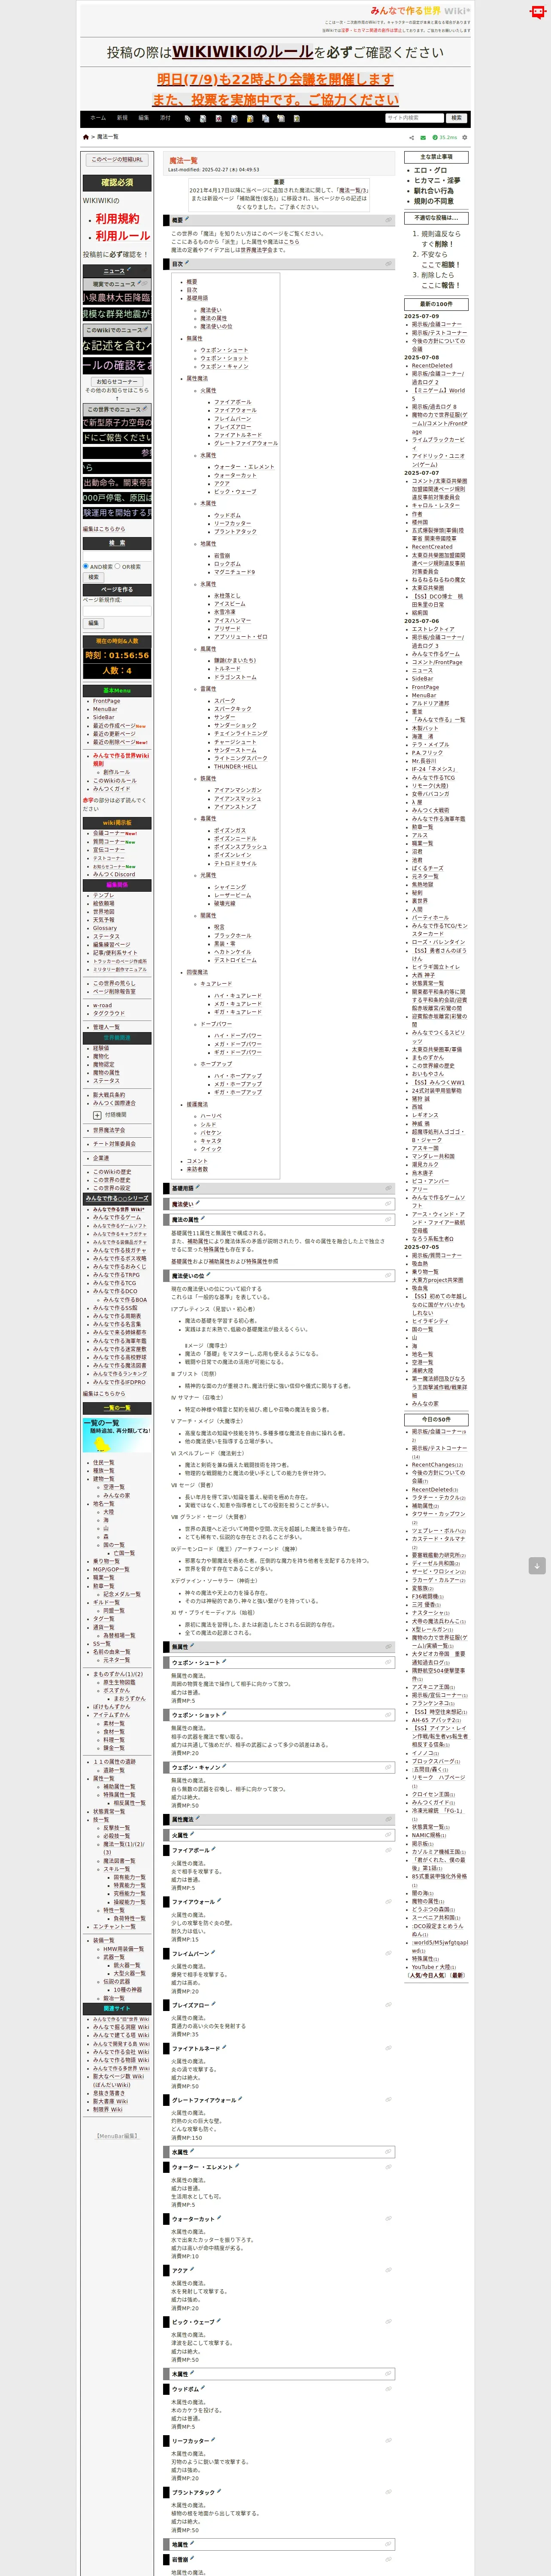
Task: Click the 利用規約 link in the sidebar
Action: click(117, 218)
